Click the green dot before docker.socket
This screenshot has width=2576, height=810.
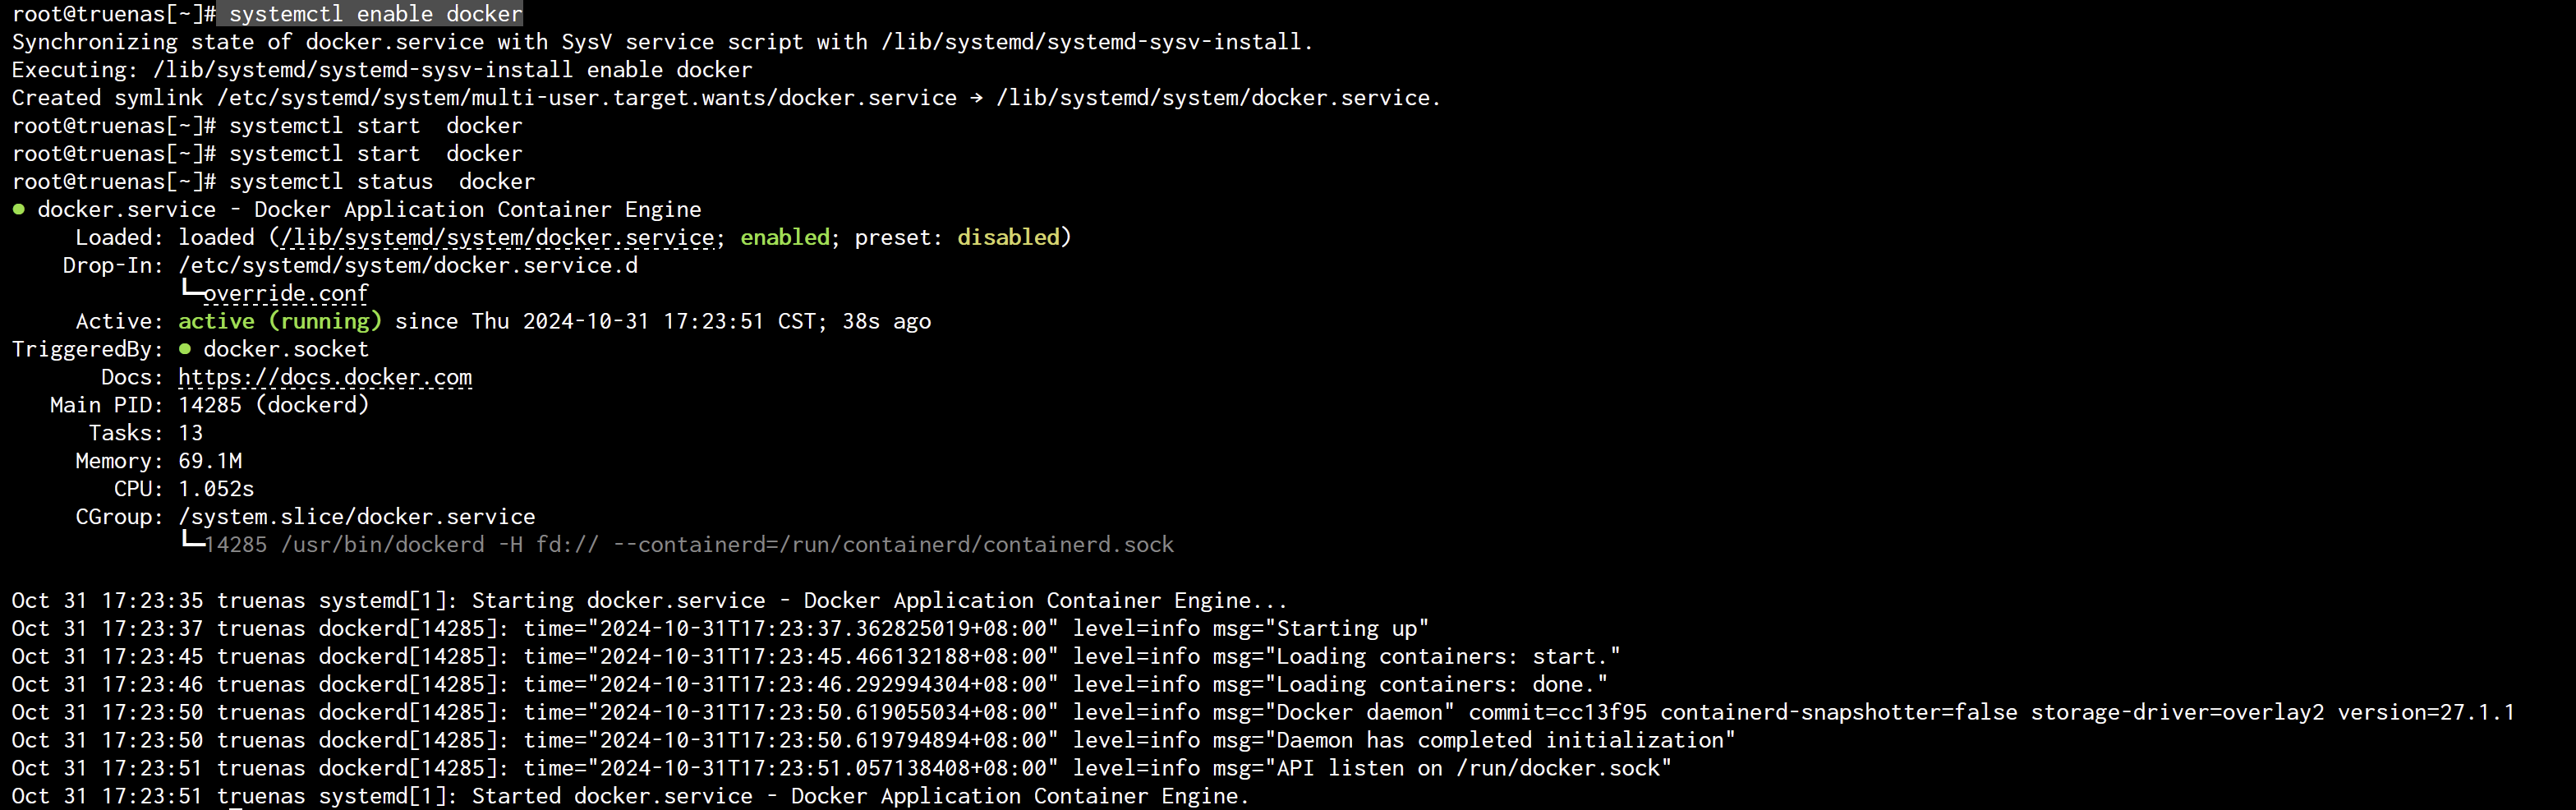185,349
